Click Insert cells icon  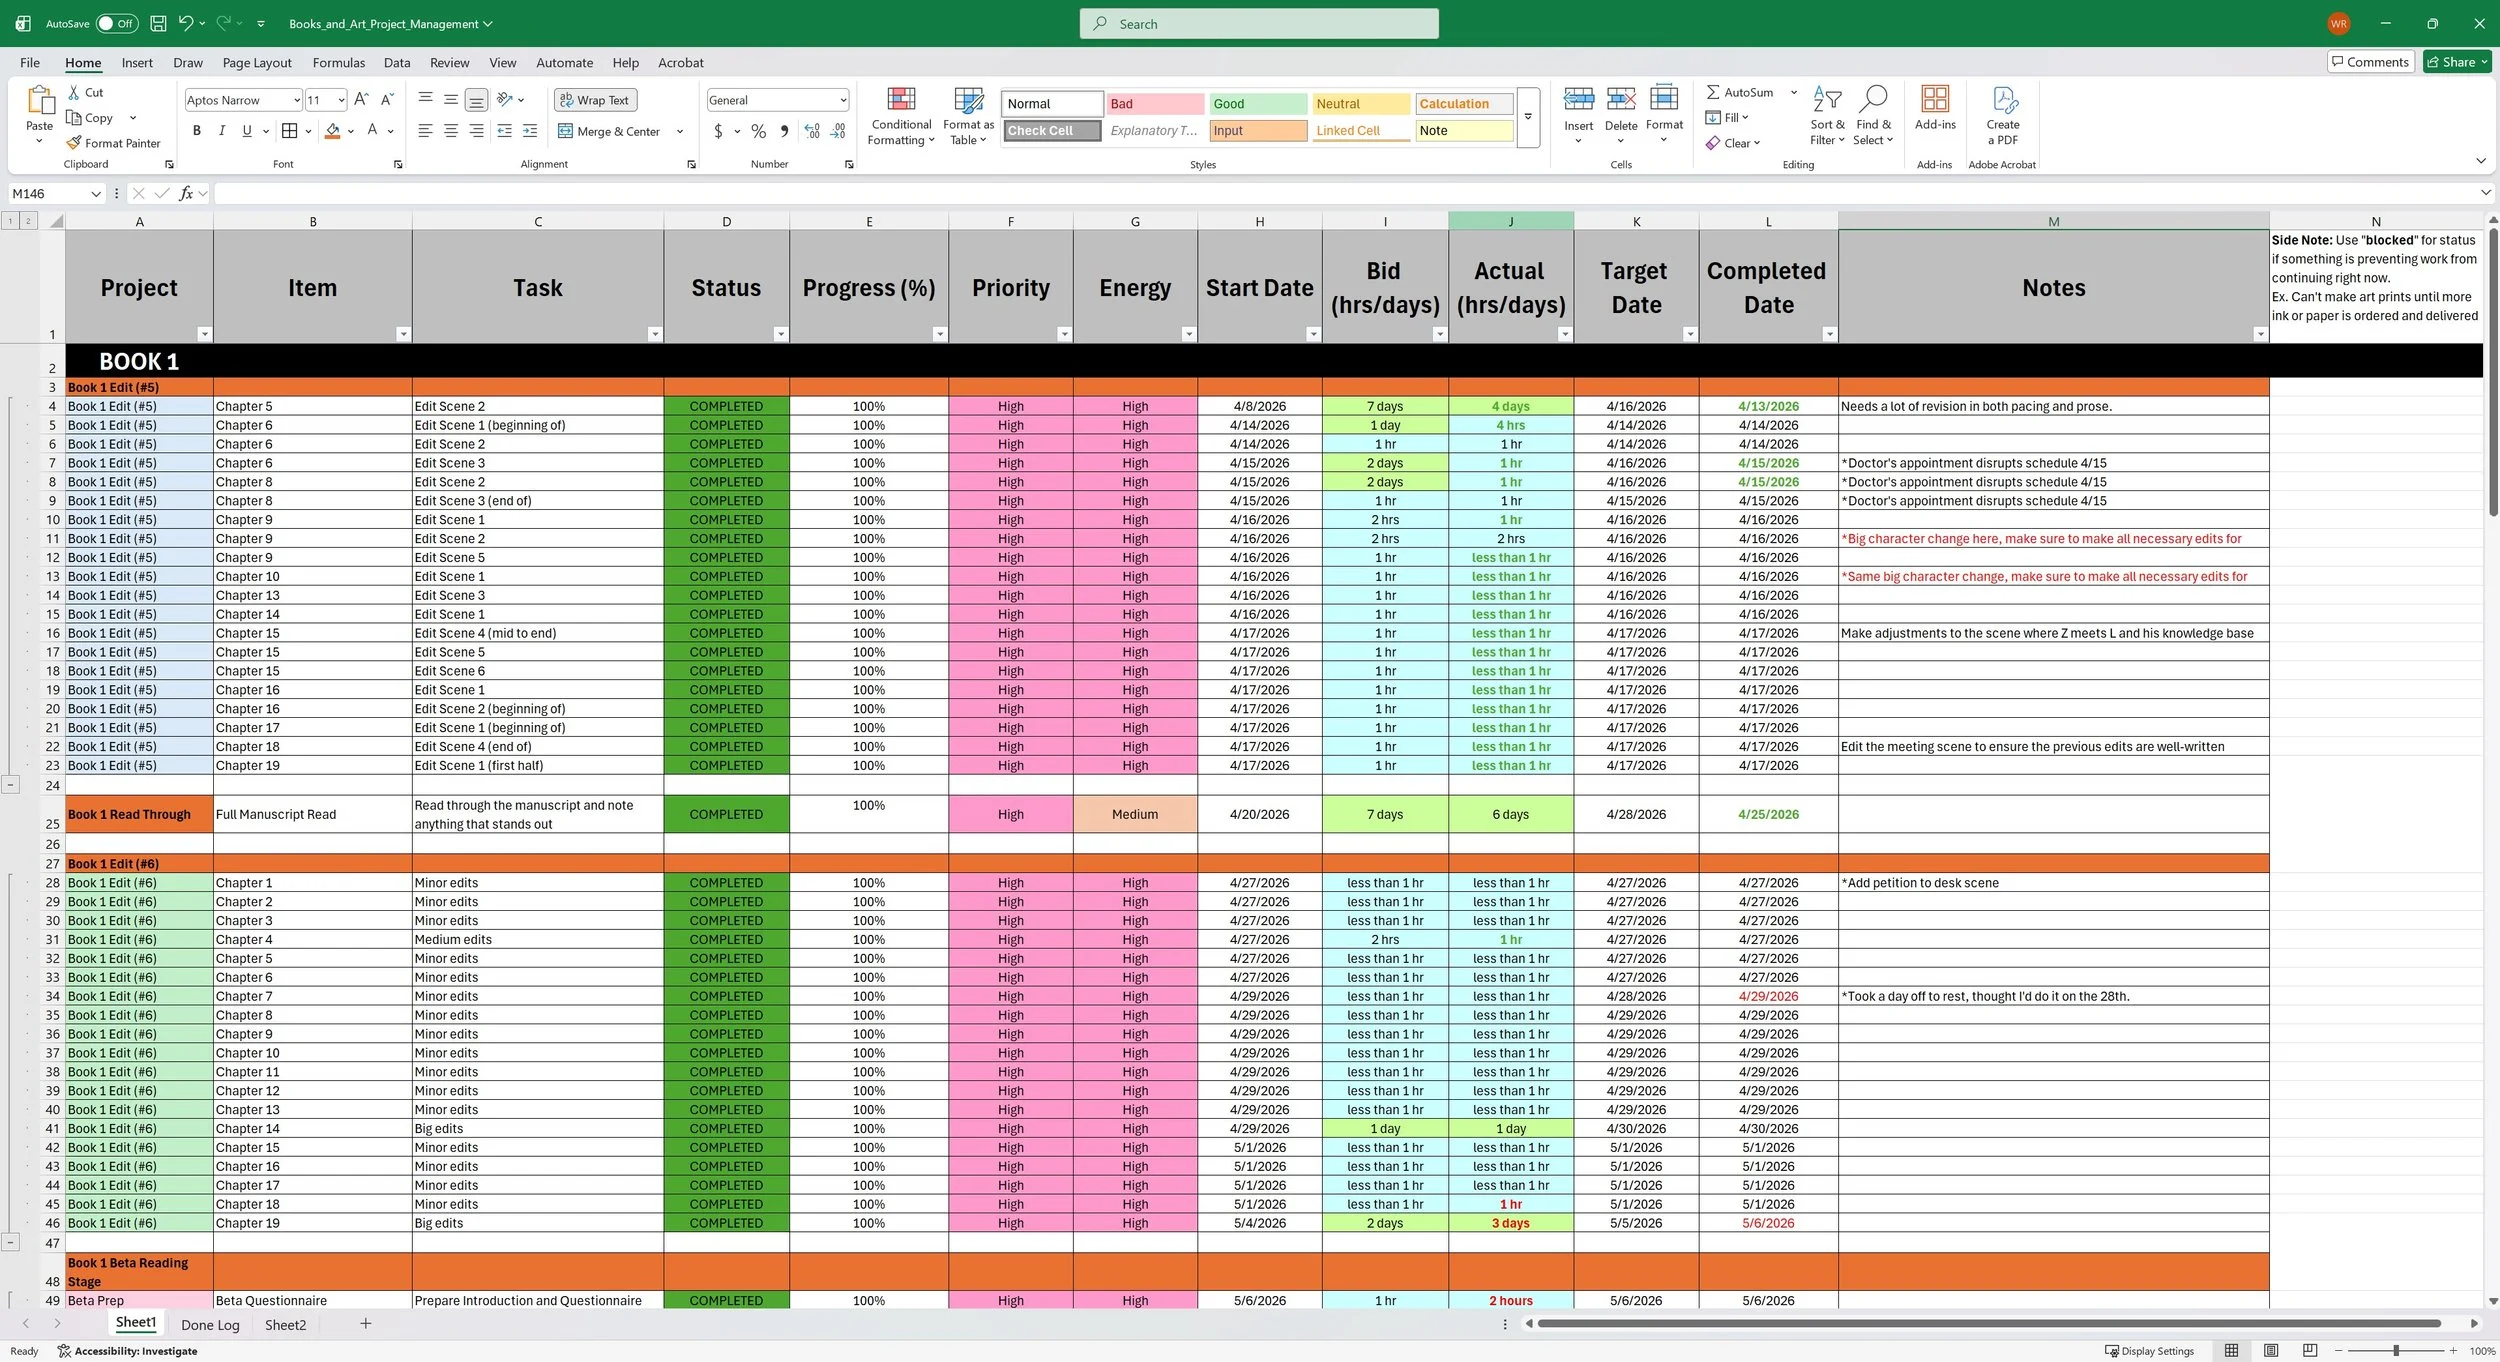(x=1578, y=114)
